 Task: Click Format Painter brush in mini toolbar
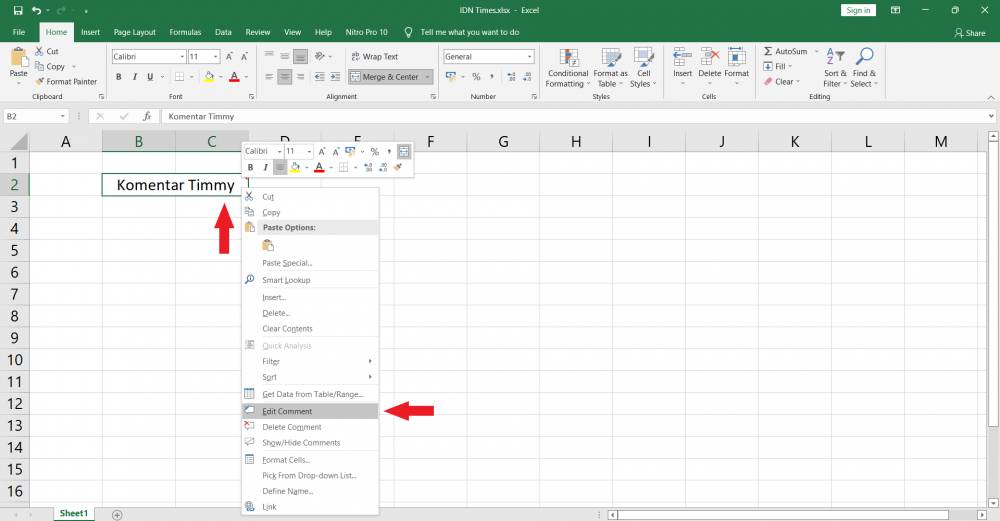point(398,167)
